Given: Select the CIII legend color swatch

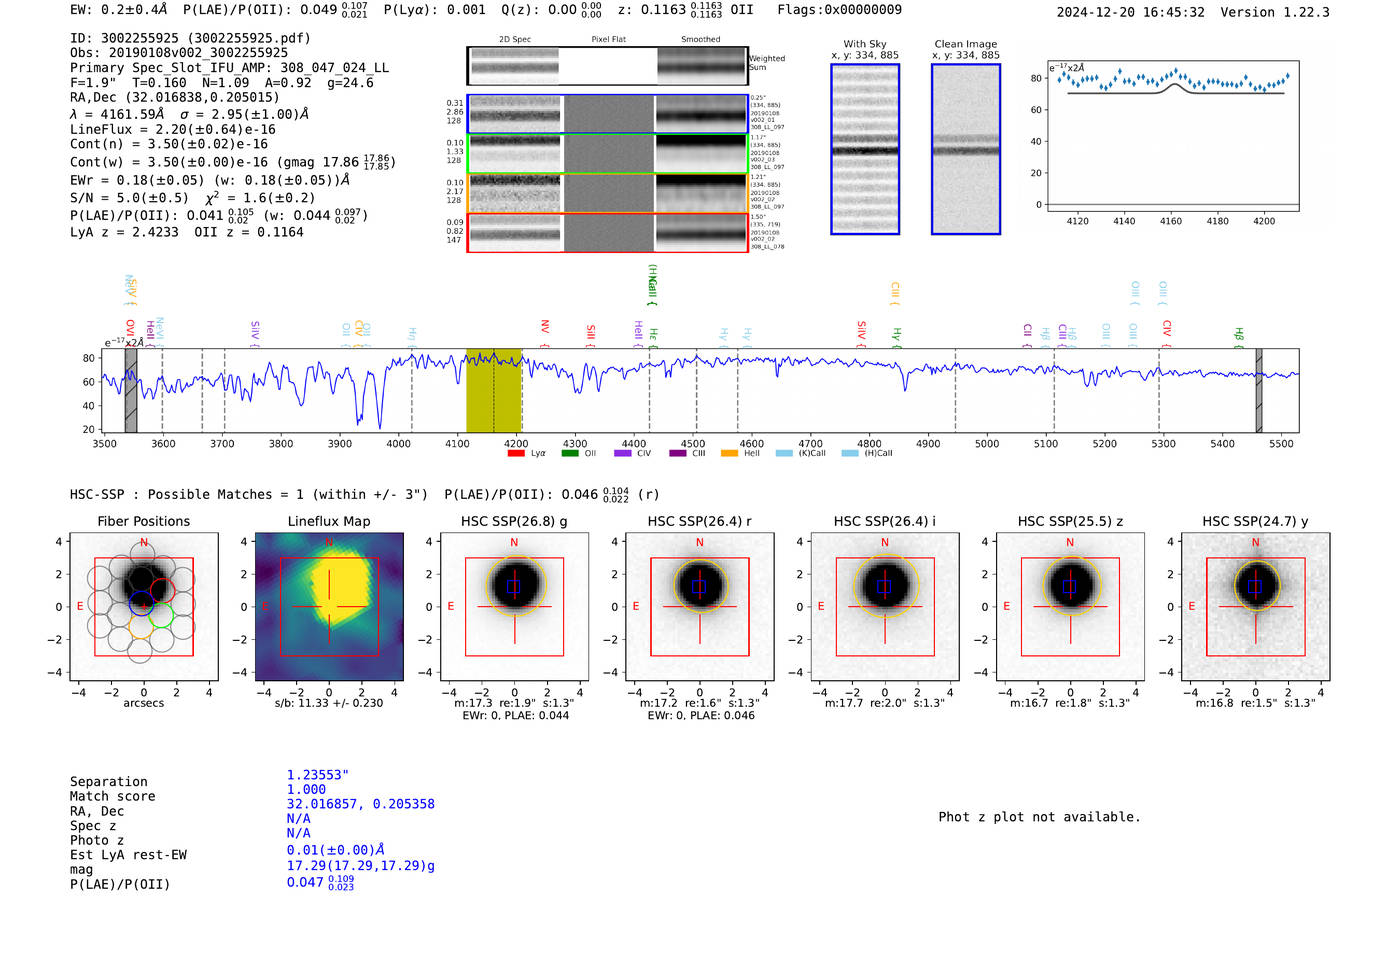Looking at the screenshot, I should [677, 453].
